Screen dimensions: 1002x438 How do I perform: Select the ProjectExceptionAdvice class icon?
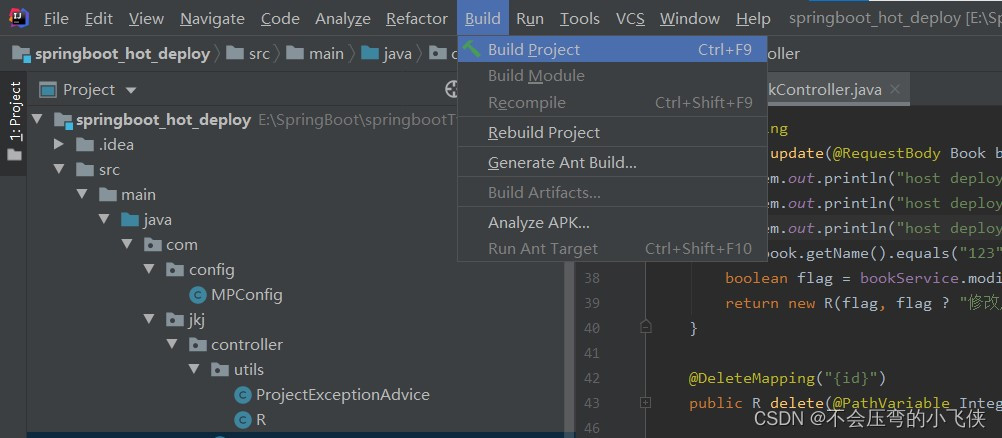[242, 395]
